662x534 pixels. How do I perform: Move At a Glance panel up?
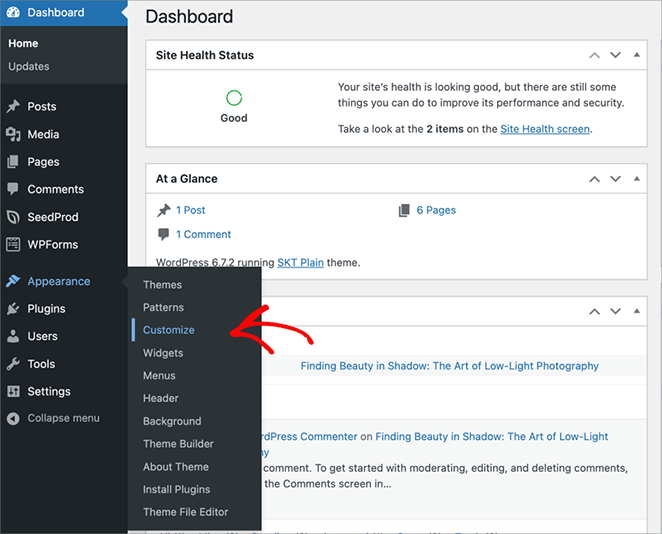[594, 179]
